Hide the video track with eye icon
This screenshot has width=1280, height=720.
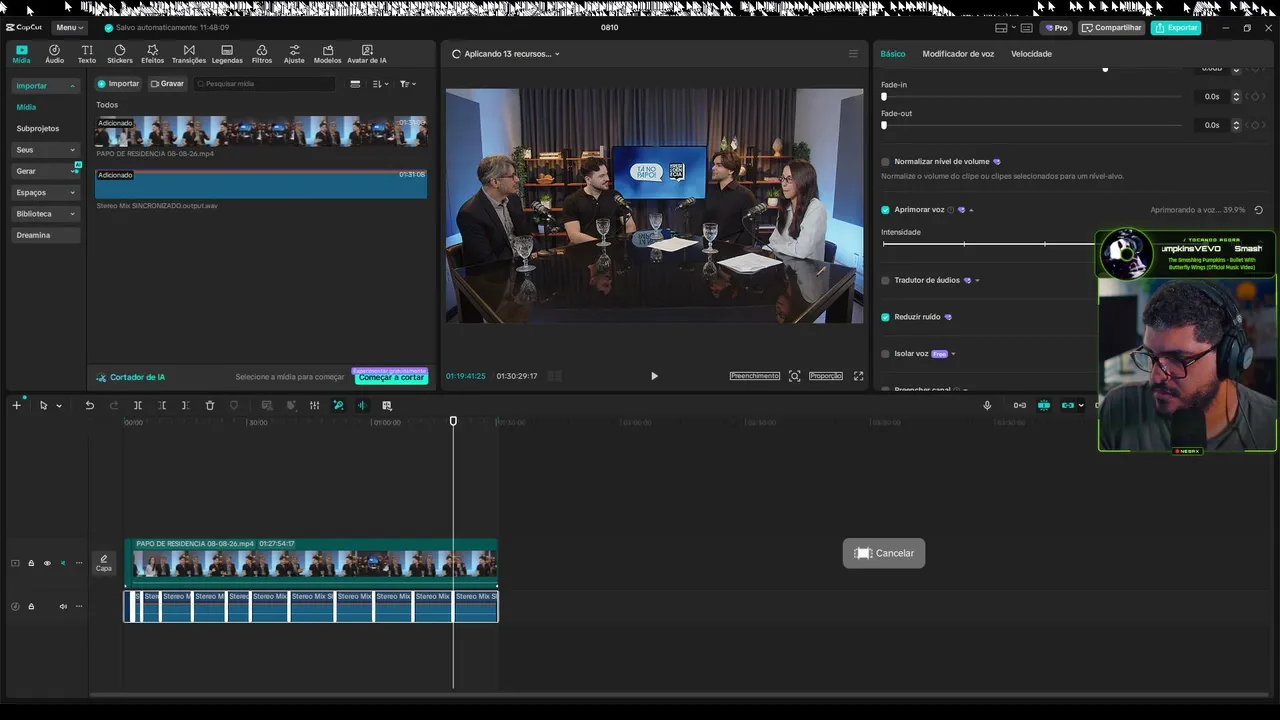[47, 563]
